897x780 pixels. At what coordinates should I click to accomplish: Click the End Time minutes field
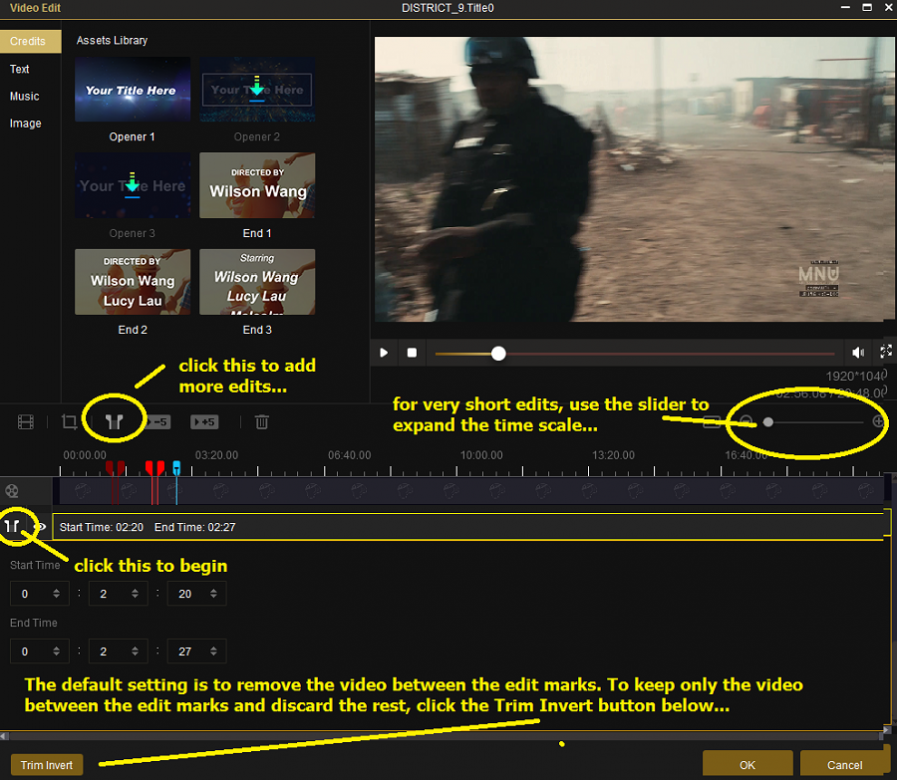[118, 651]
